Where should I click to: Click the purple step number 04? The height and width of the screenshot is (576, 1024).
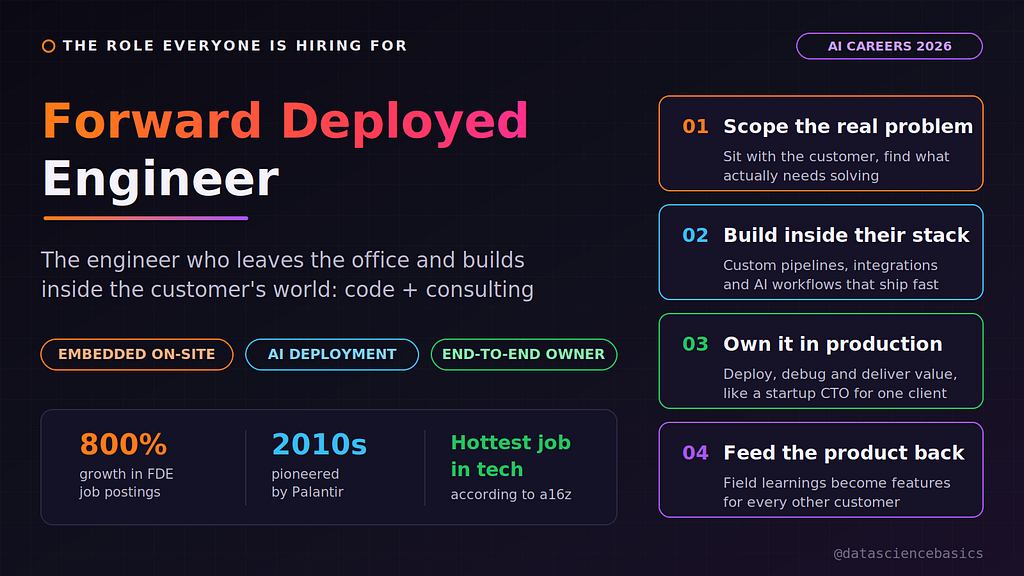(696, 453)
